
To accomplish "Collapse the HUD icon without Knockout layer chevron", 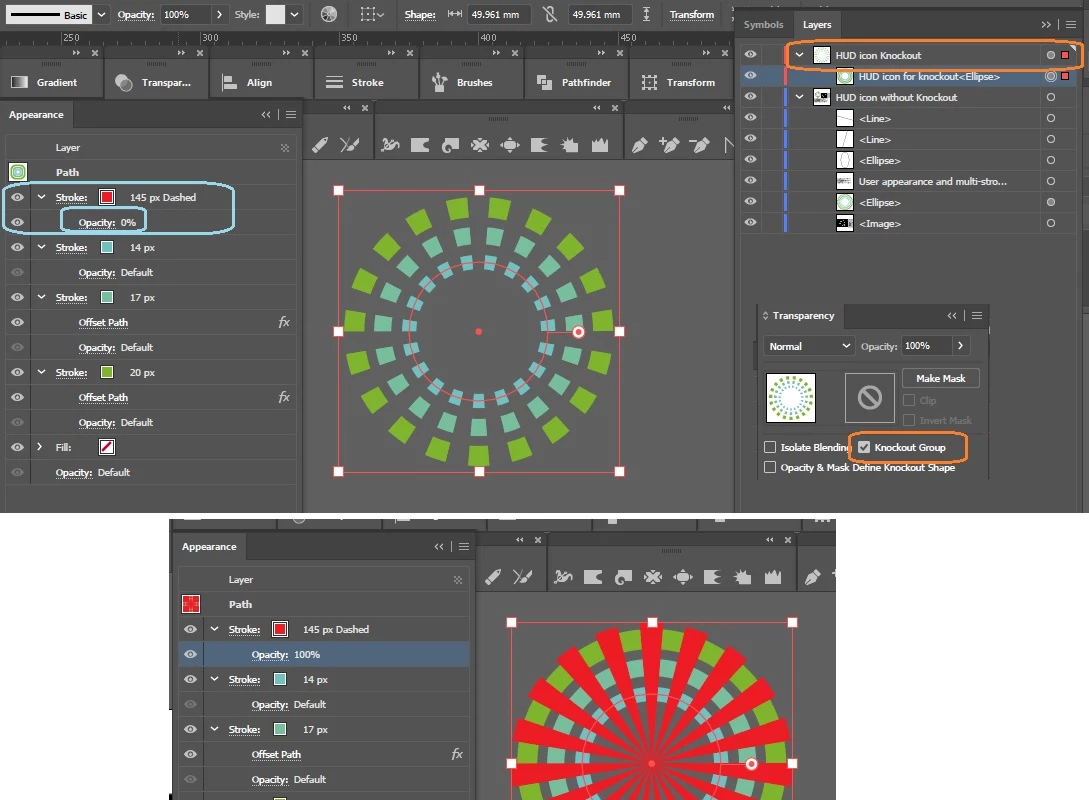I will 799,97.
